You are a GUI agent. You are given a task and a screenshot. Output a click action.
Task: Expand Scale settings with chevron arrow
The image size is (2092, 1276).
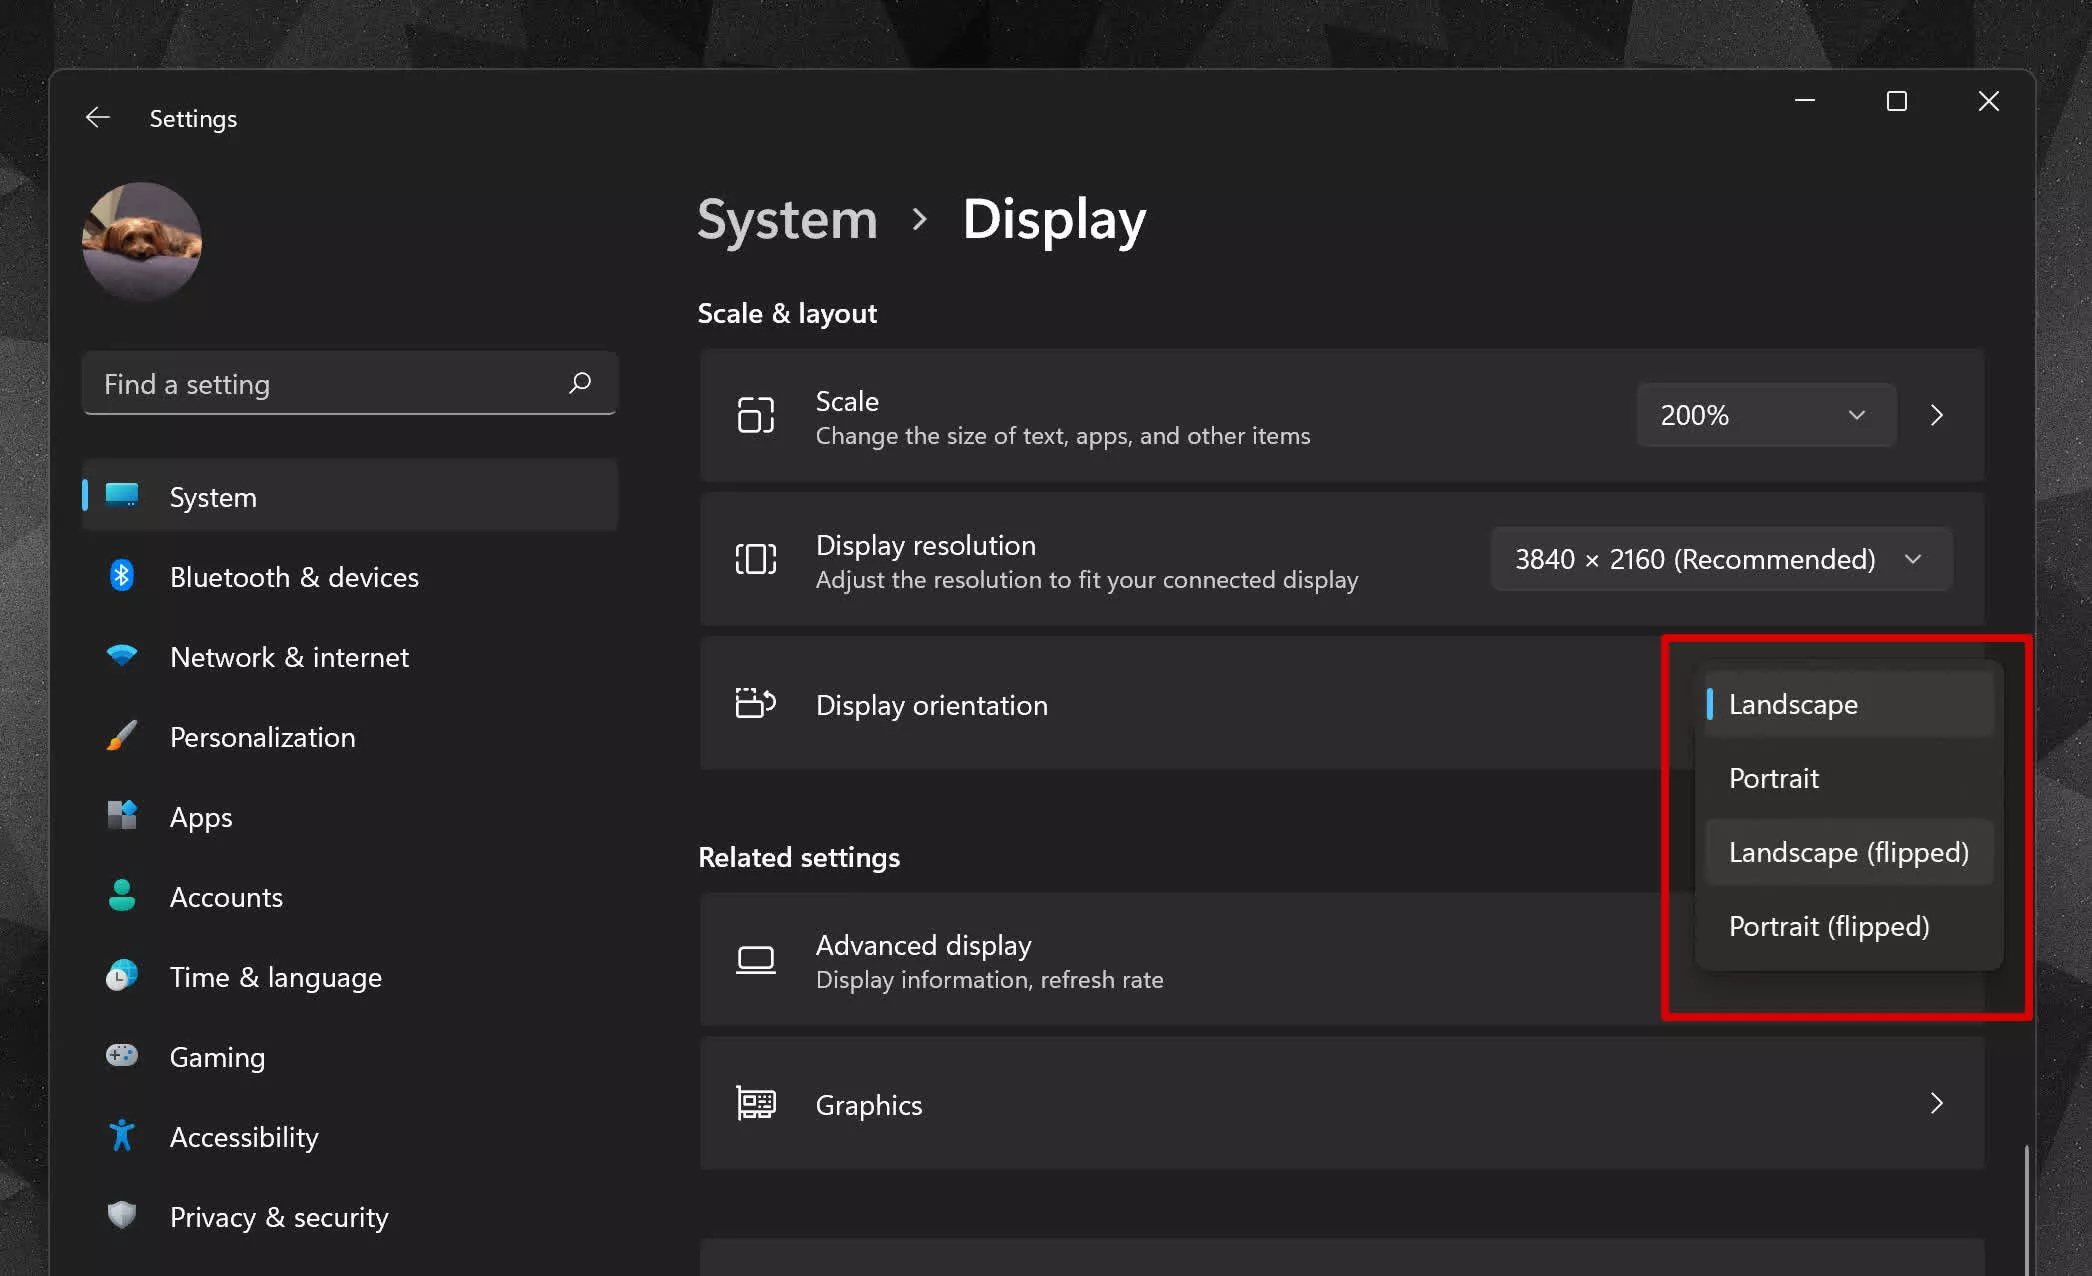(1937, 415)
